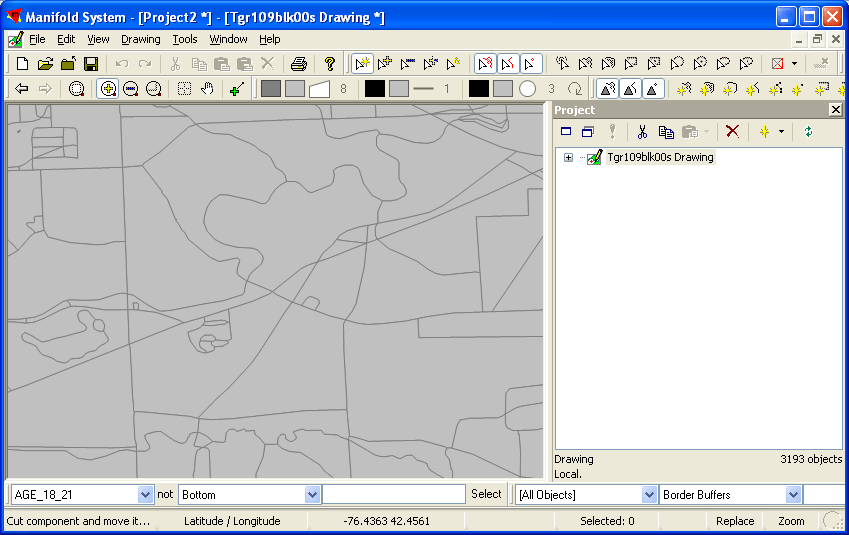The height and width of the screenshot is (535, 849).
Task: Click the Zoom In magnifier tool
Action: pos(108,89)
